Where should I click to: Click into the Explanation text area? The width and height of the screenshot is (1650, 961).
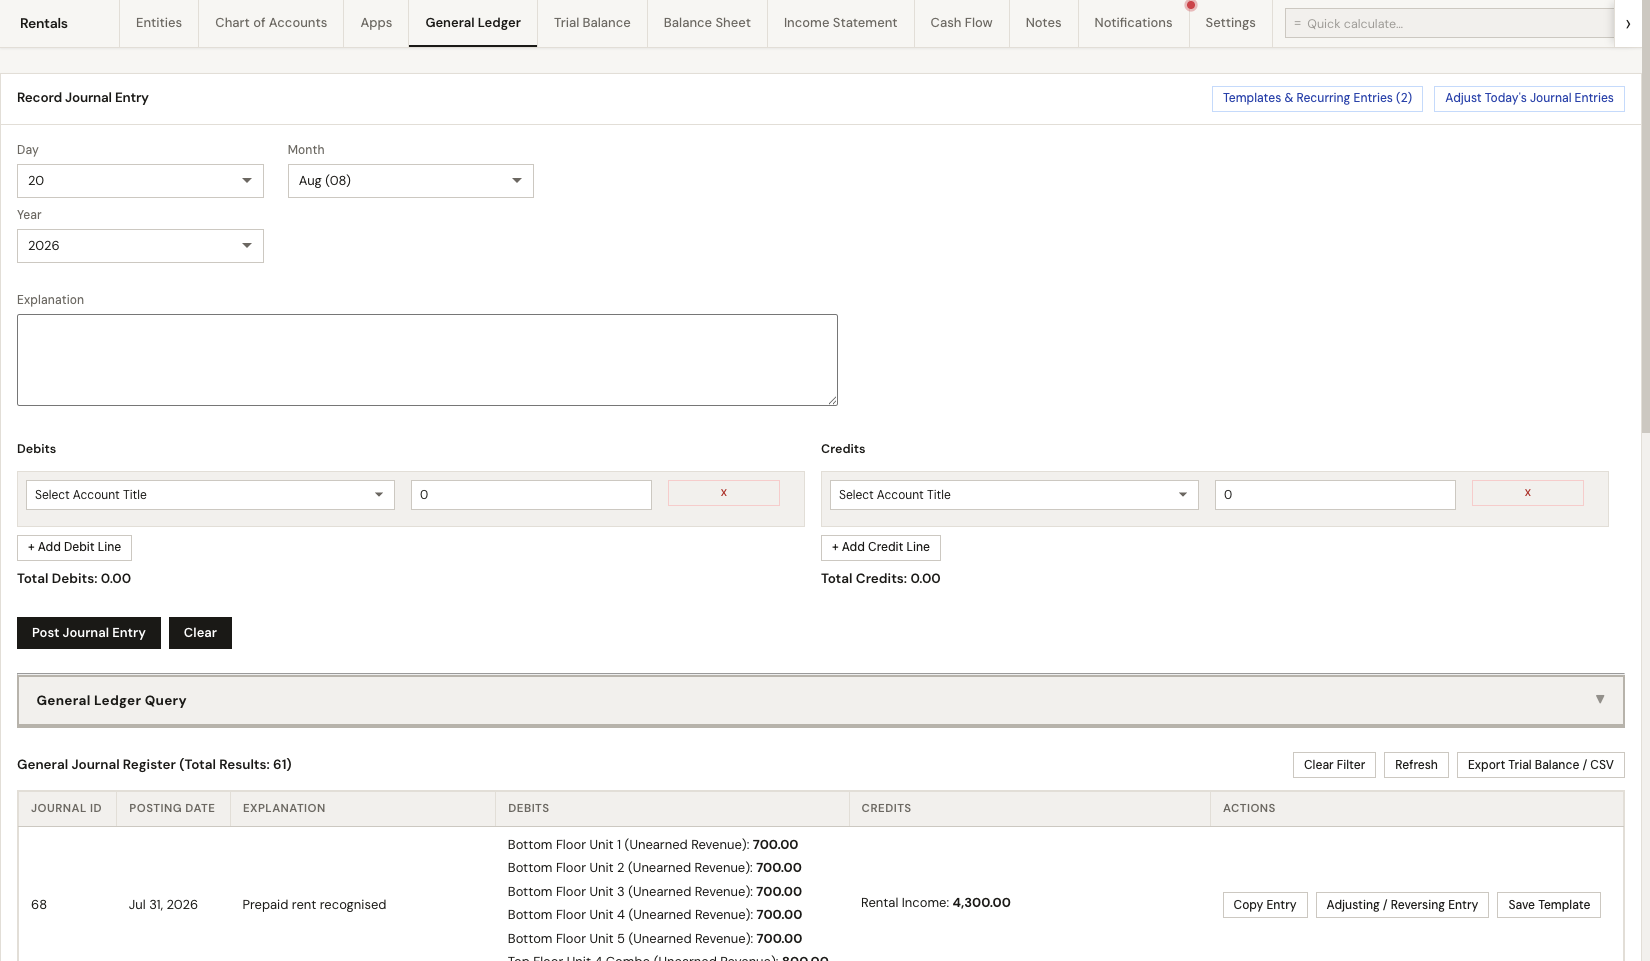click(427, 360)
